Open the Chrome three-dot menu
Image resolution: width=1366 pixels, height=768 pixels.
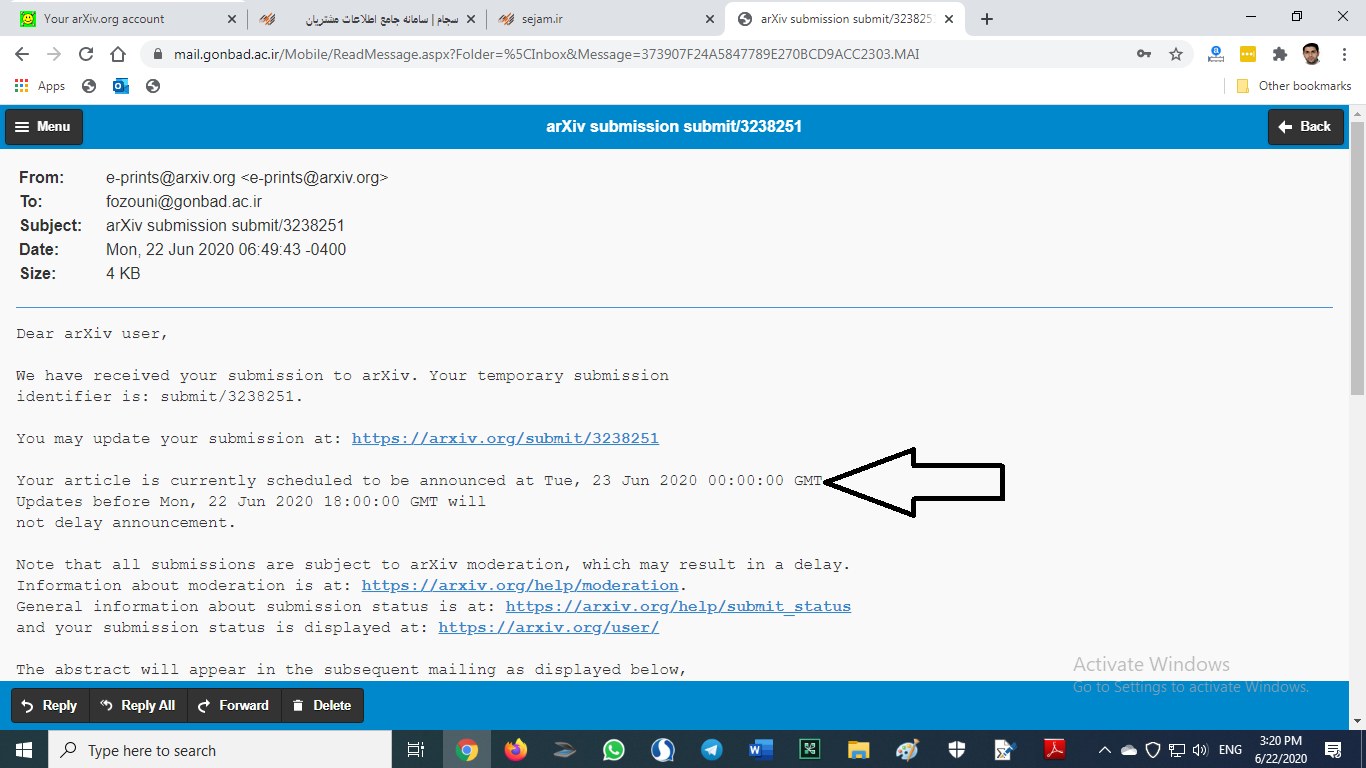tap(1343, 54)
